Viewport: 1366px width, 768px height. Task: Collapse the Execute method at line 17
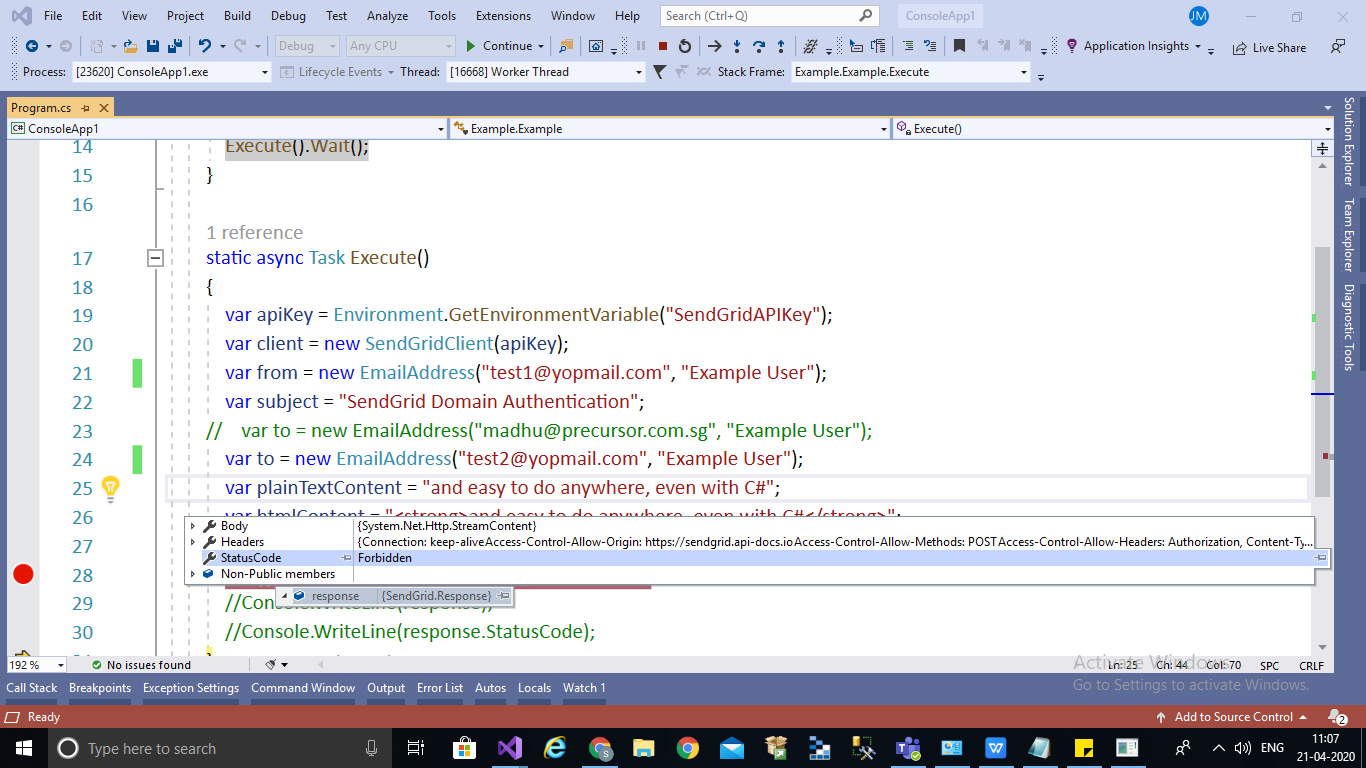pyautogui.click(x=155, y=258)
